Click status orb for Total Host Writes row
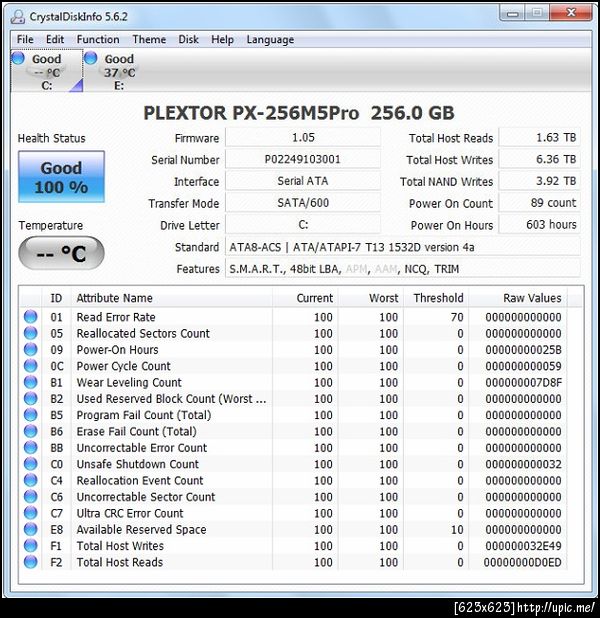 (30, 545)
